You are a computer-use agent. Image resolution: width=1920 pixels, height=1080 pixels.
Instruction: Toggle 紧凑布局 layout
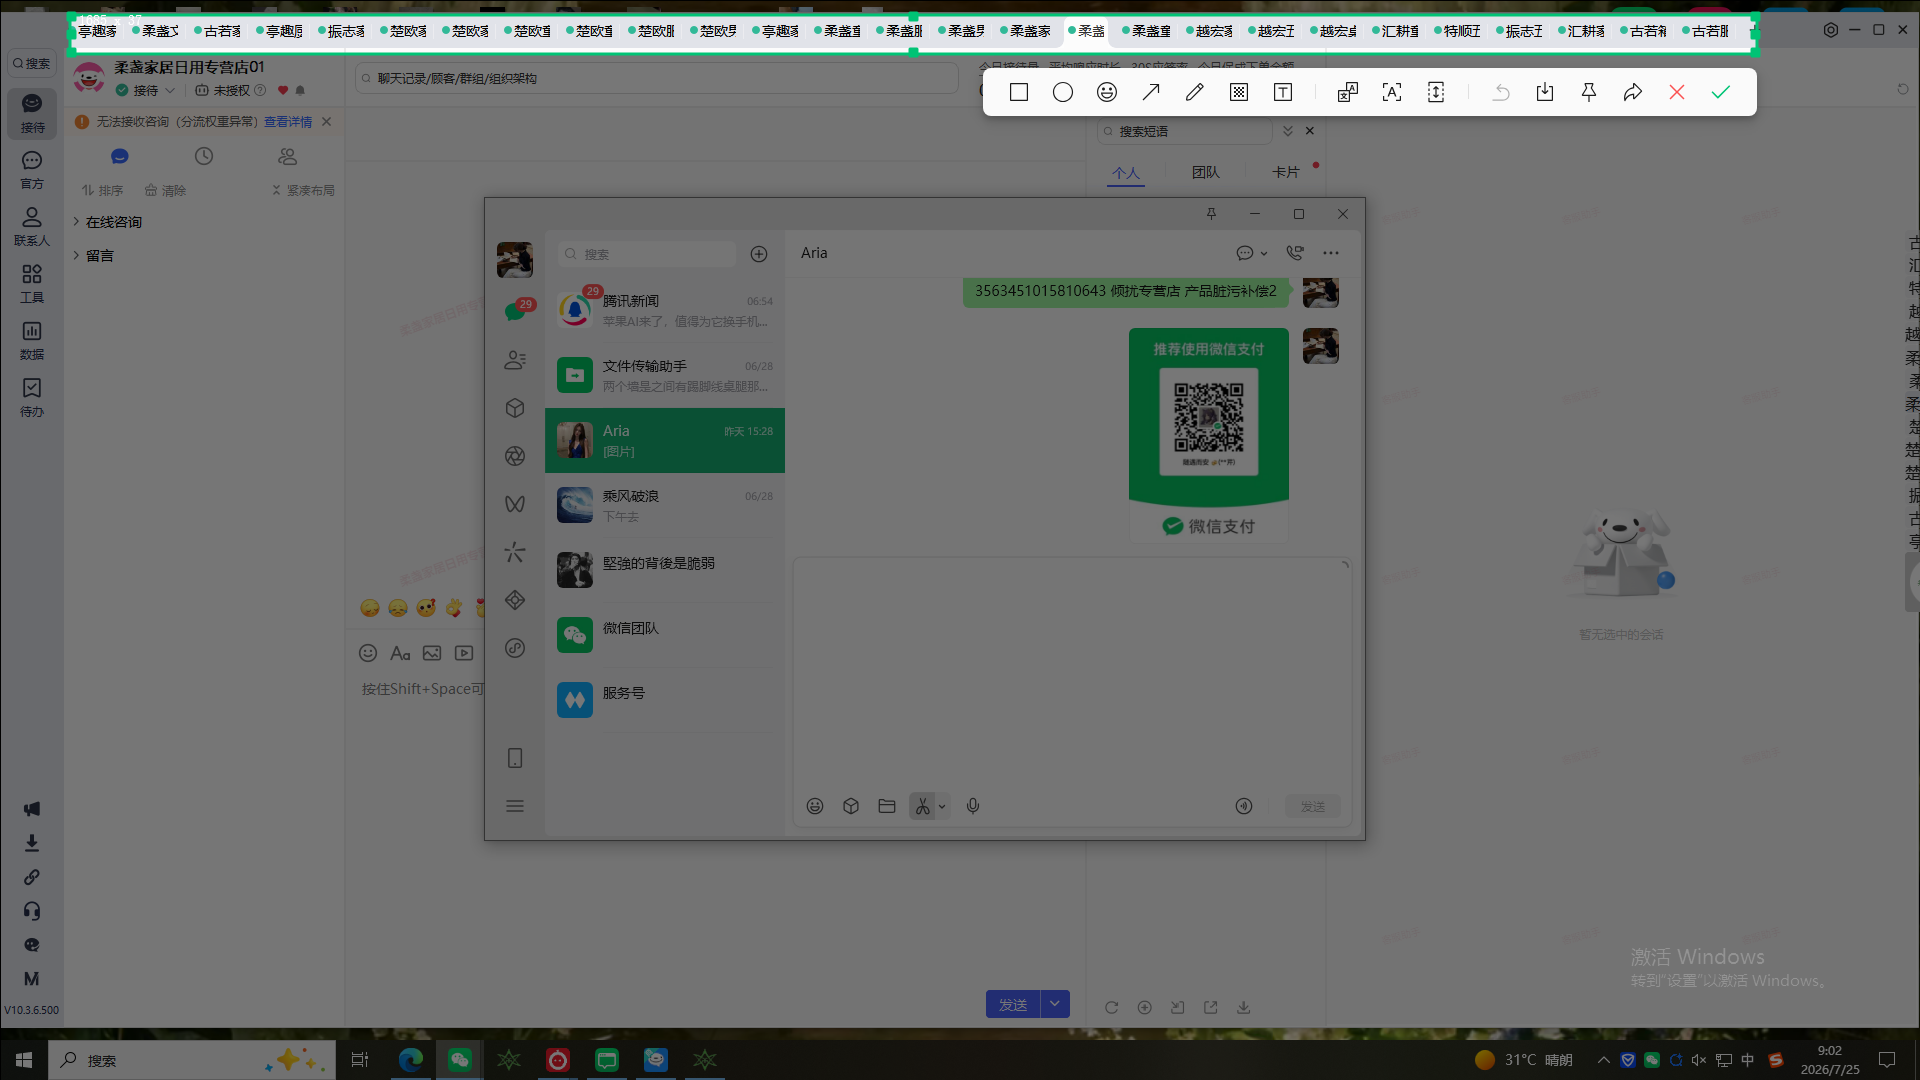click(x=303, y=190)
